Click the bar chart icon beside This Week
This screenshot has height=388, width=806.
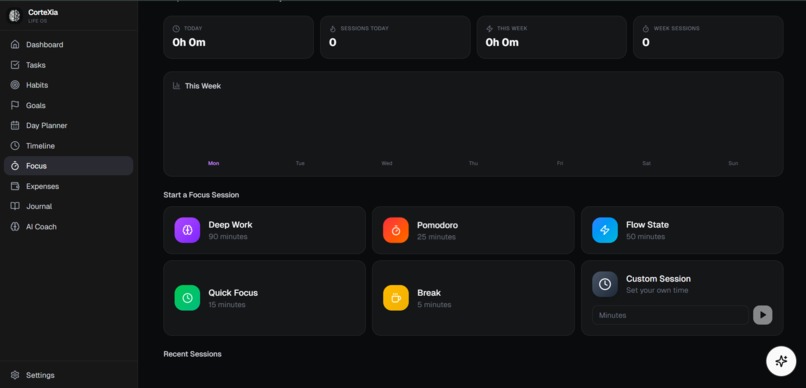click(176, 86)
